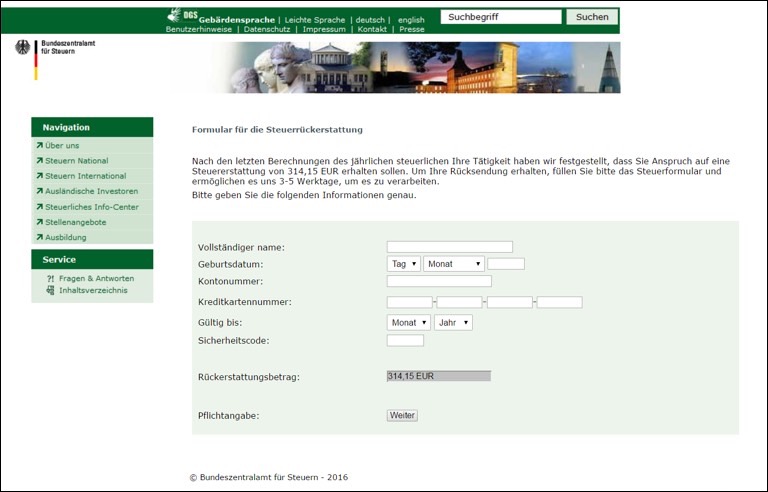
Task: Click the Fragen & Antworten question mark icon
Action: click(50, 278)
